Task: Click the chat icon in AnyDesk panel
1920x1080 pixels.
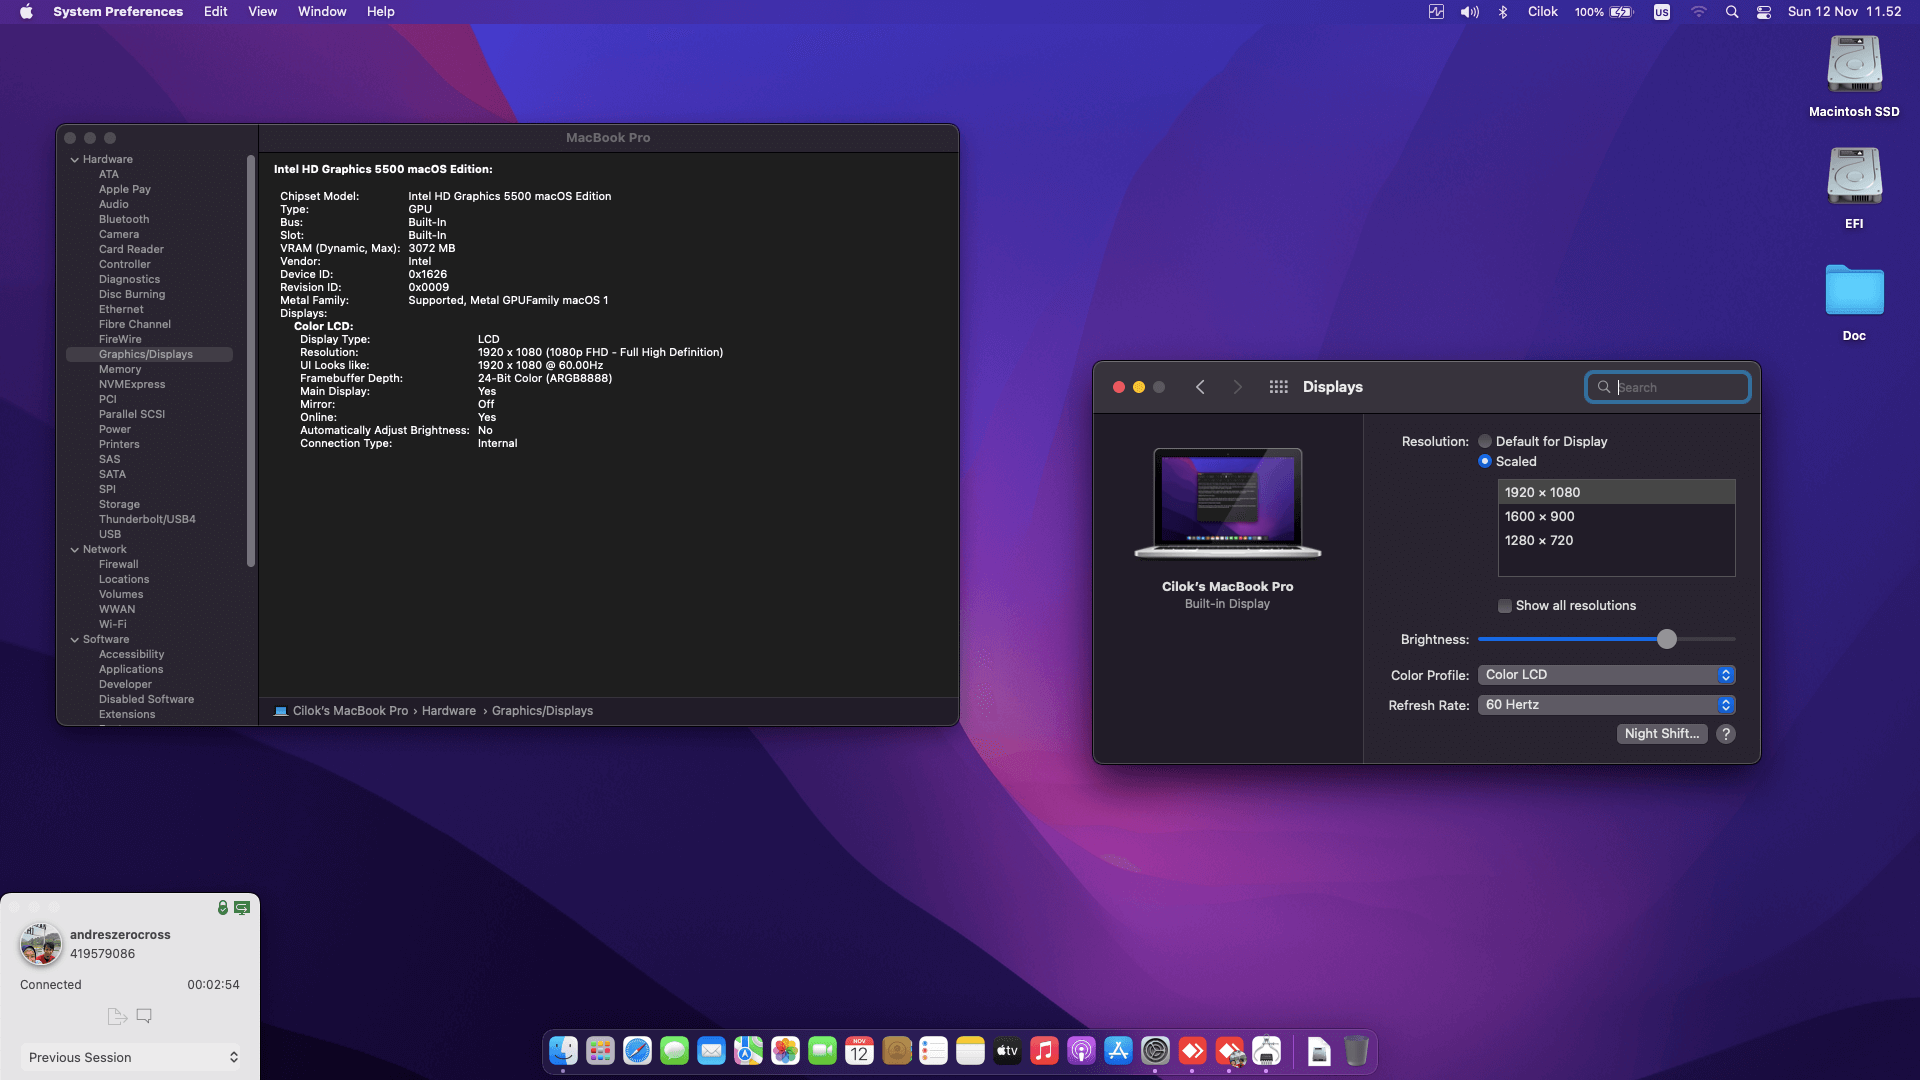Action: [x=144, y=1016]
